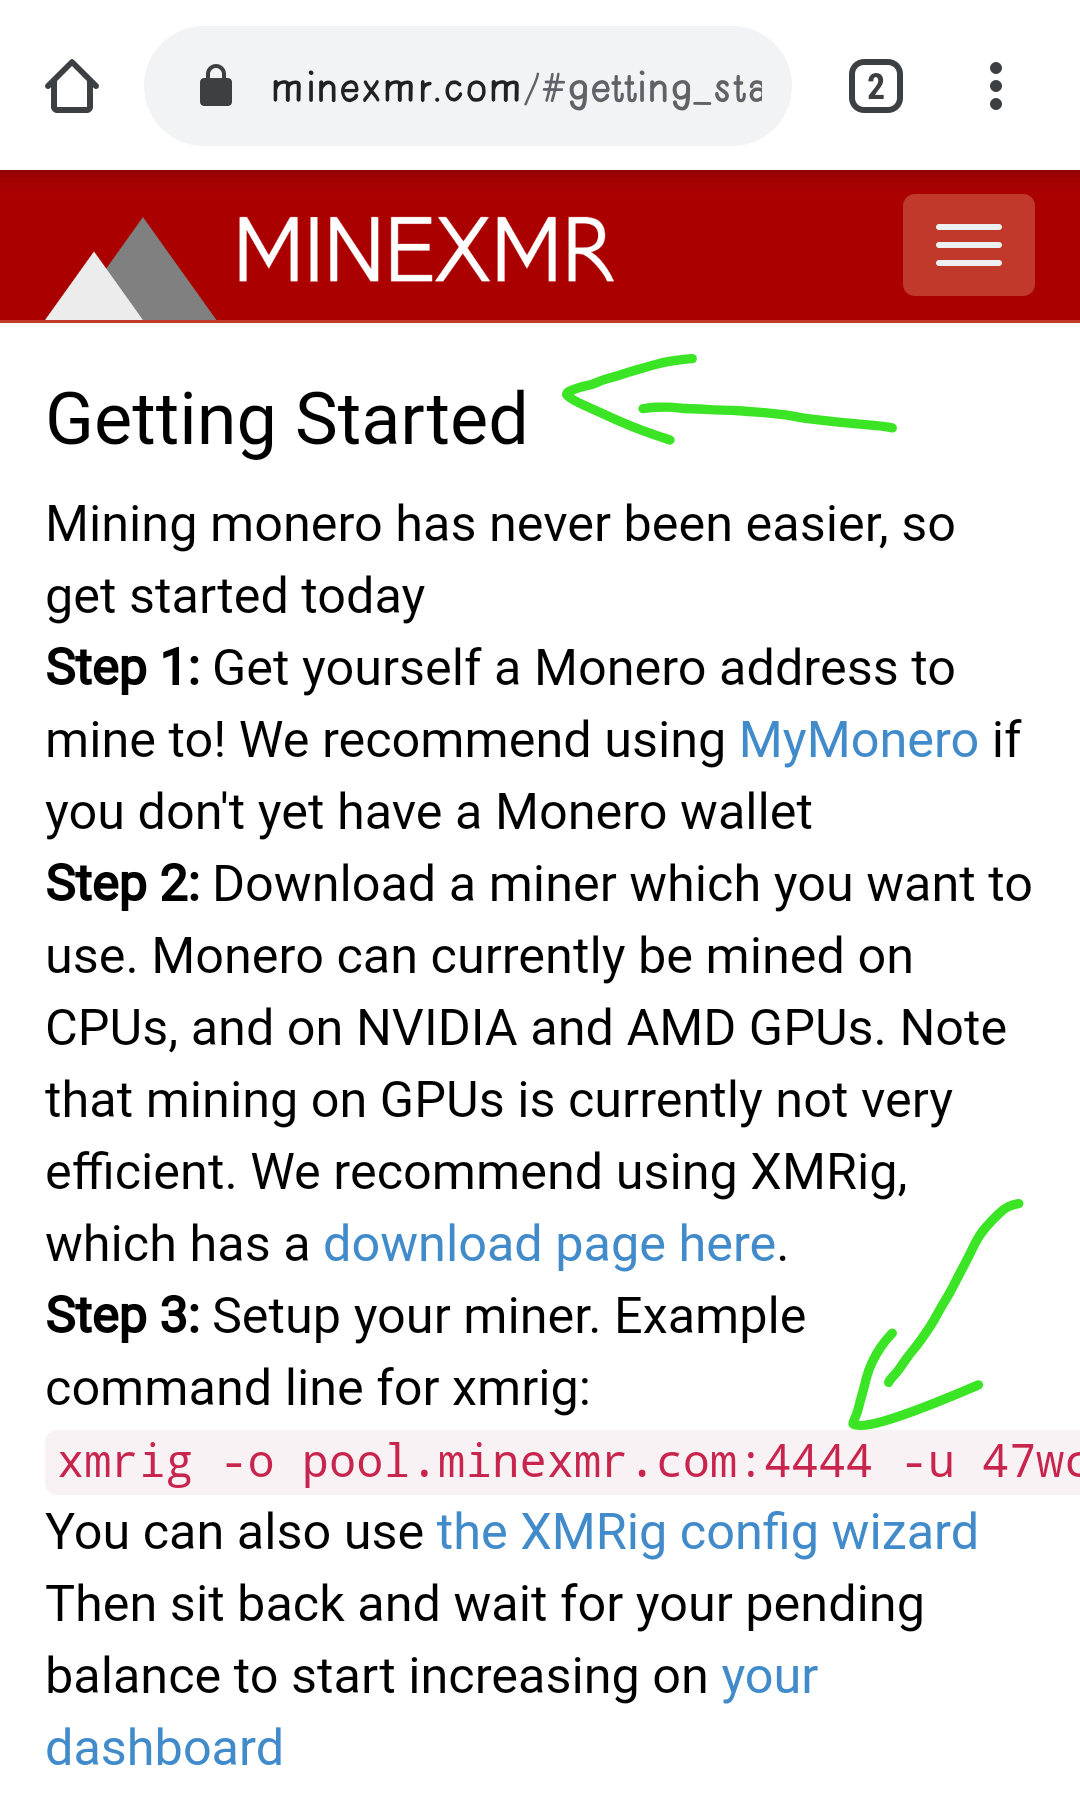Open the browser three-dot overflow menu
Screen dimensions: 1080x1811
(x=995, y=86)
